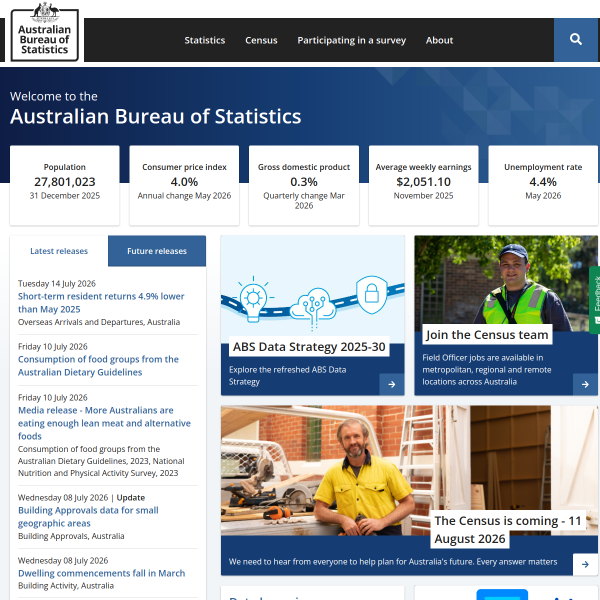Click the Australian Bureau of Statistics logo
Screen dimensions: 600x600
(44, 32)
